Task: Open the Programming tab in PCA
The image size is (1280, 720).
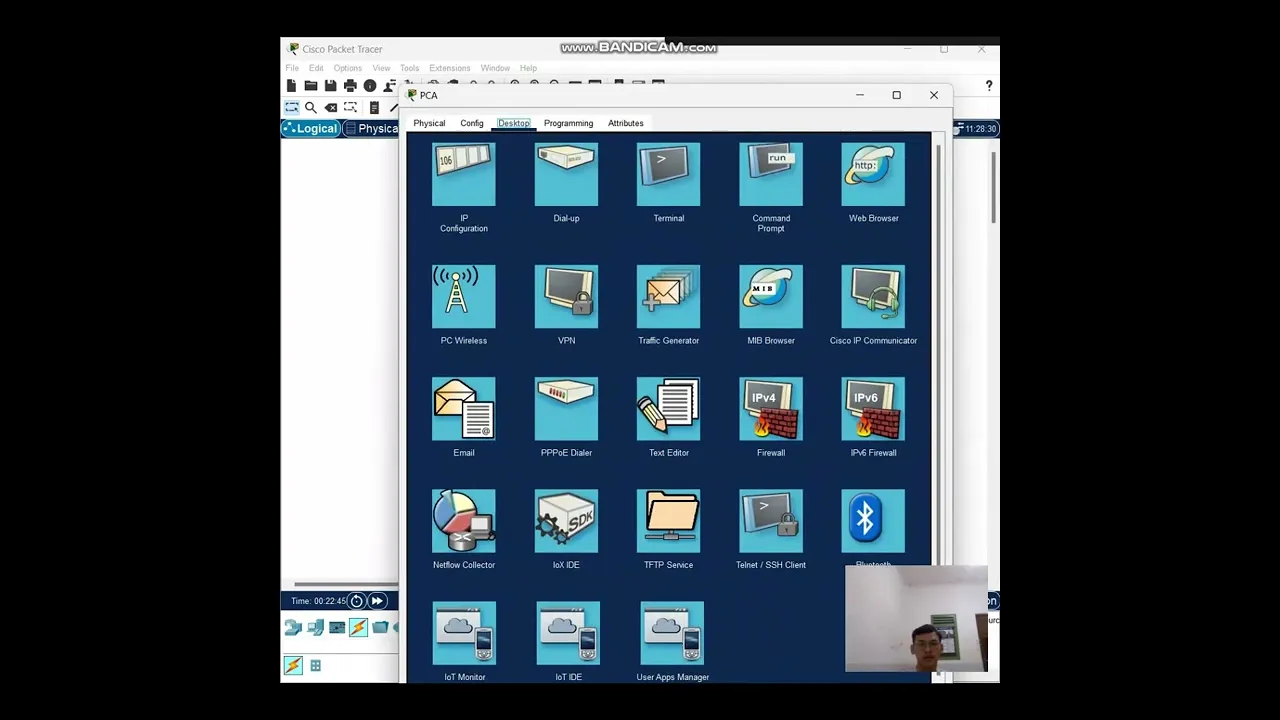Action: pos(568,123)
